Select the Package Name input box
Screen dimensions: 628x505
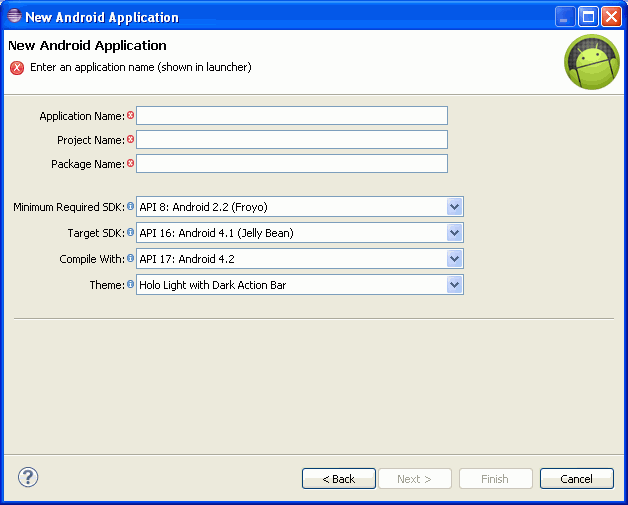(x=292, y=164)
